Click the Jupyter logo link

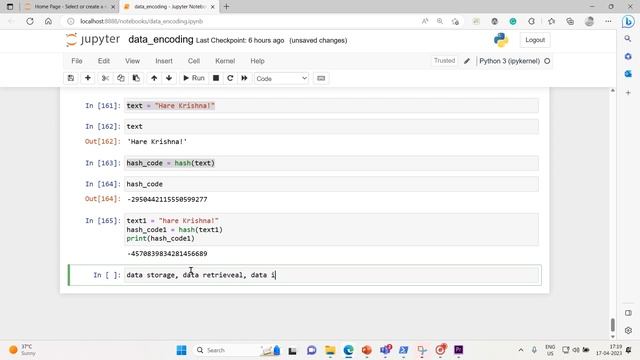(93, 40)
